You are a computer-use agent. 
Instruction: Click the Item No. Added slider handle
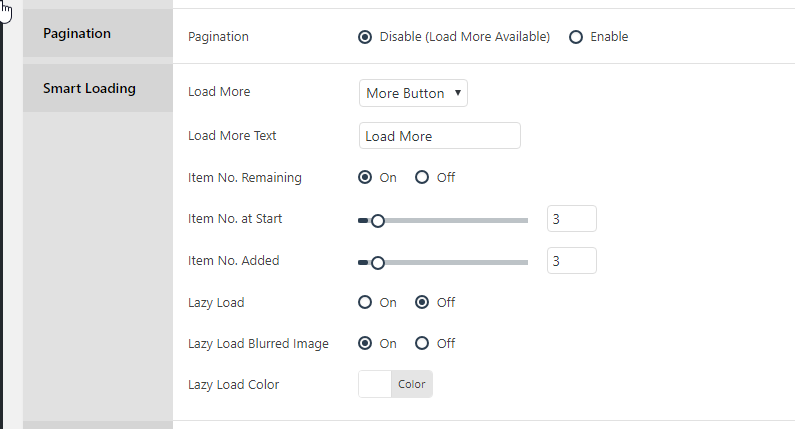378,263
